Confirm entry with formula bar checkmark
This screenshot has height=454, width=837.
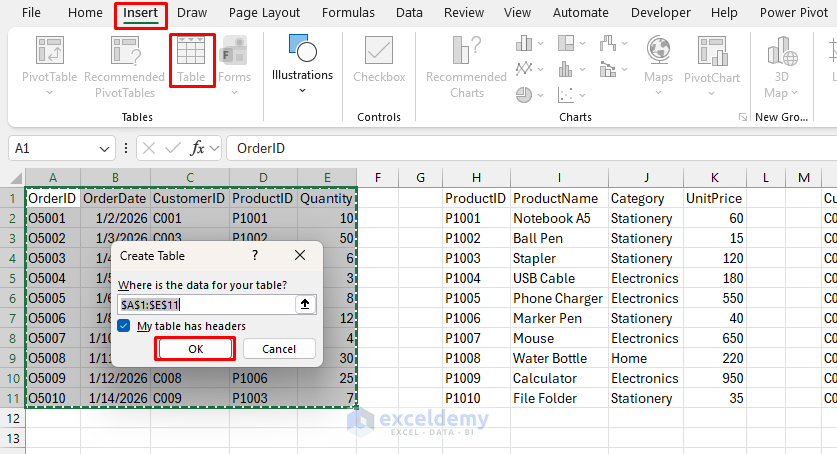pyautogui.click(x=172, y=148)
